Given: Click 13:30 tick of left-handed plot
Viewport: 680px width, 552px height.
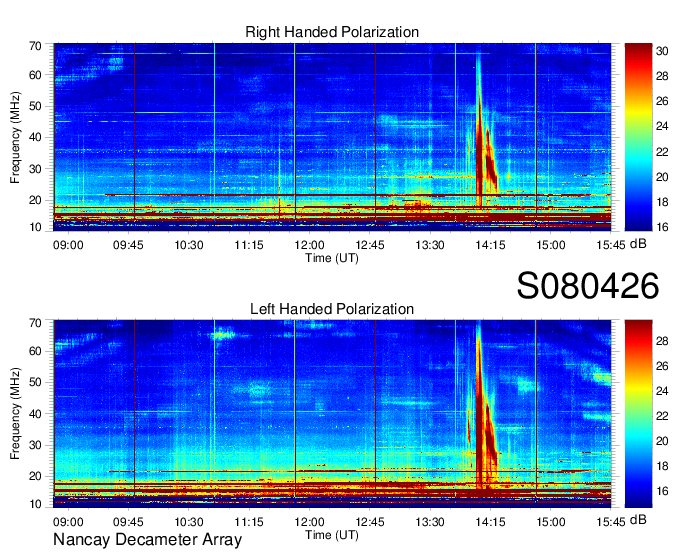Looking at the screenshot, I should click(x=430, y=522).
